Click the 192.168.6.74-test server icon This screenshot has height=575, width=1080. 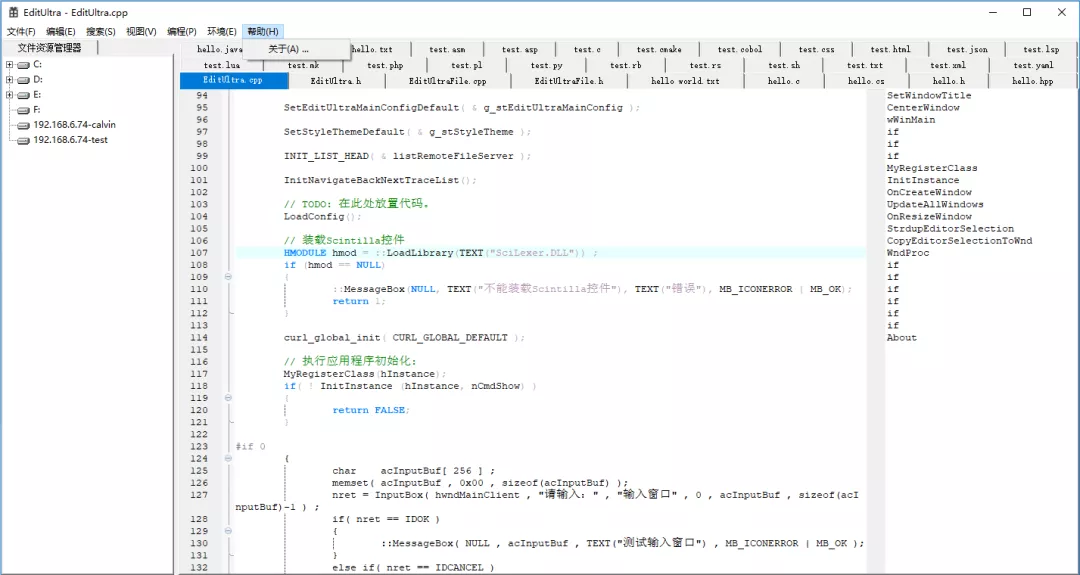(x=24, y=140)
